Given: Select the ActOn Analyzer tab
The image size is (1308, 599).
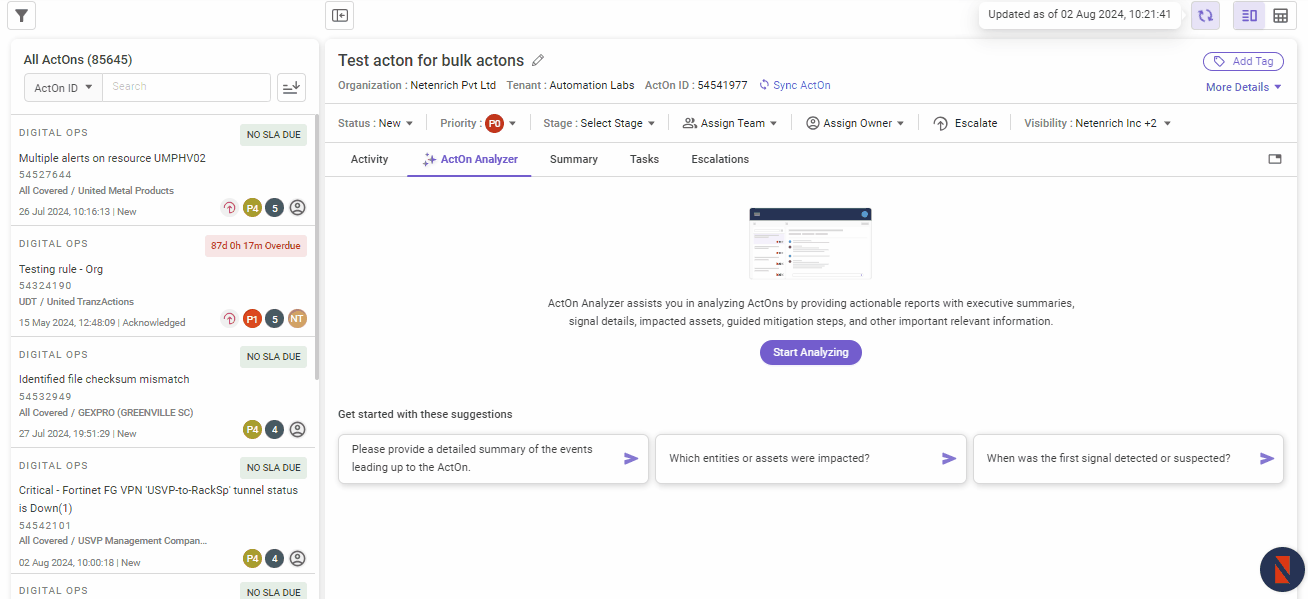Looking at the screenshot, I should pos(469,159).
